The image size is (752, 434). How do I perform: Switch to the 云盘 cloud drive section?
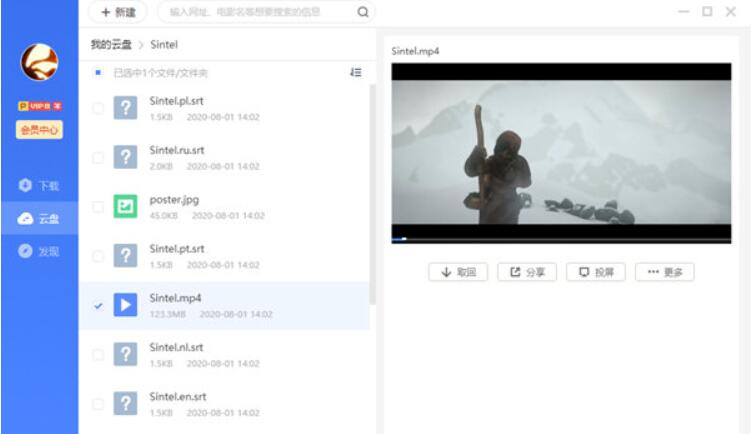[x=39, y=219]
